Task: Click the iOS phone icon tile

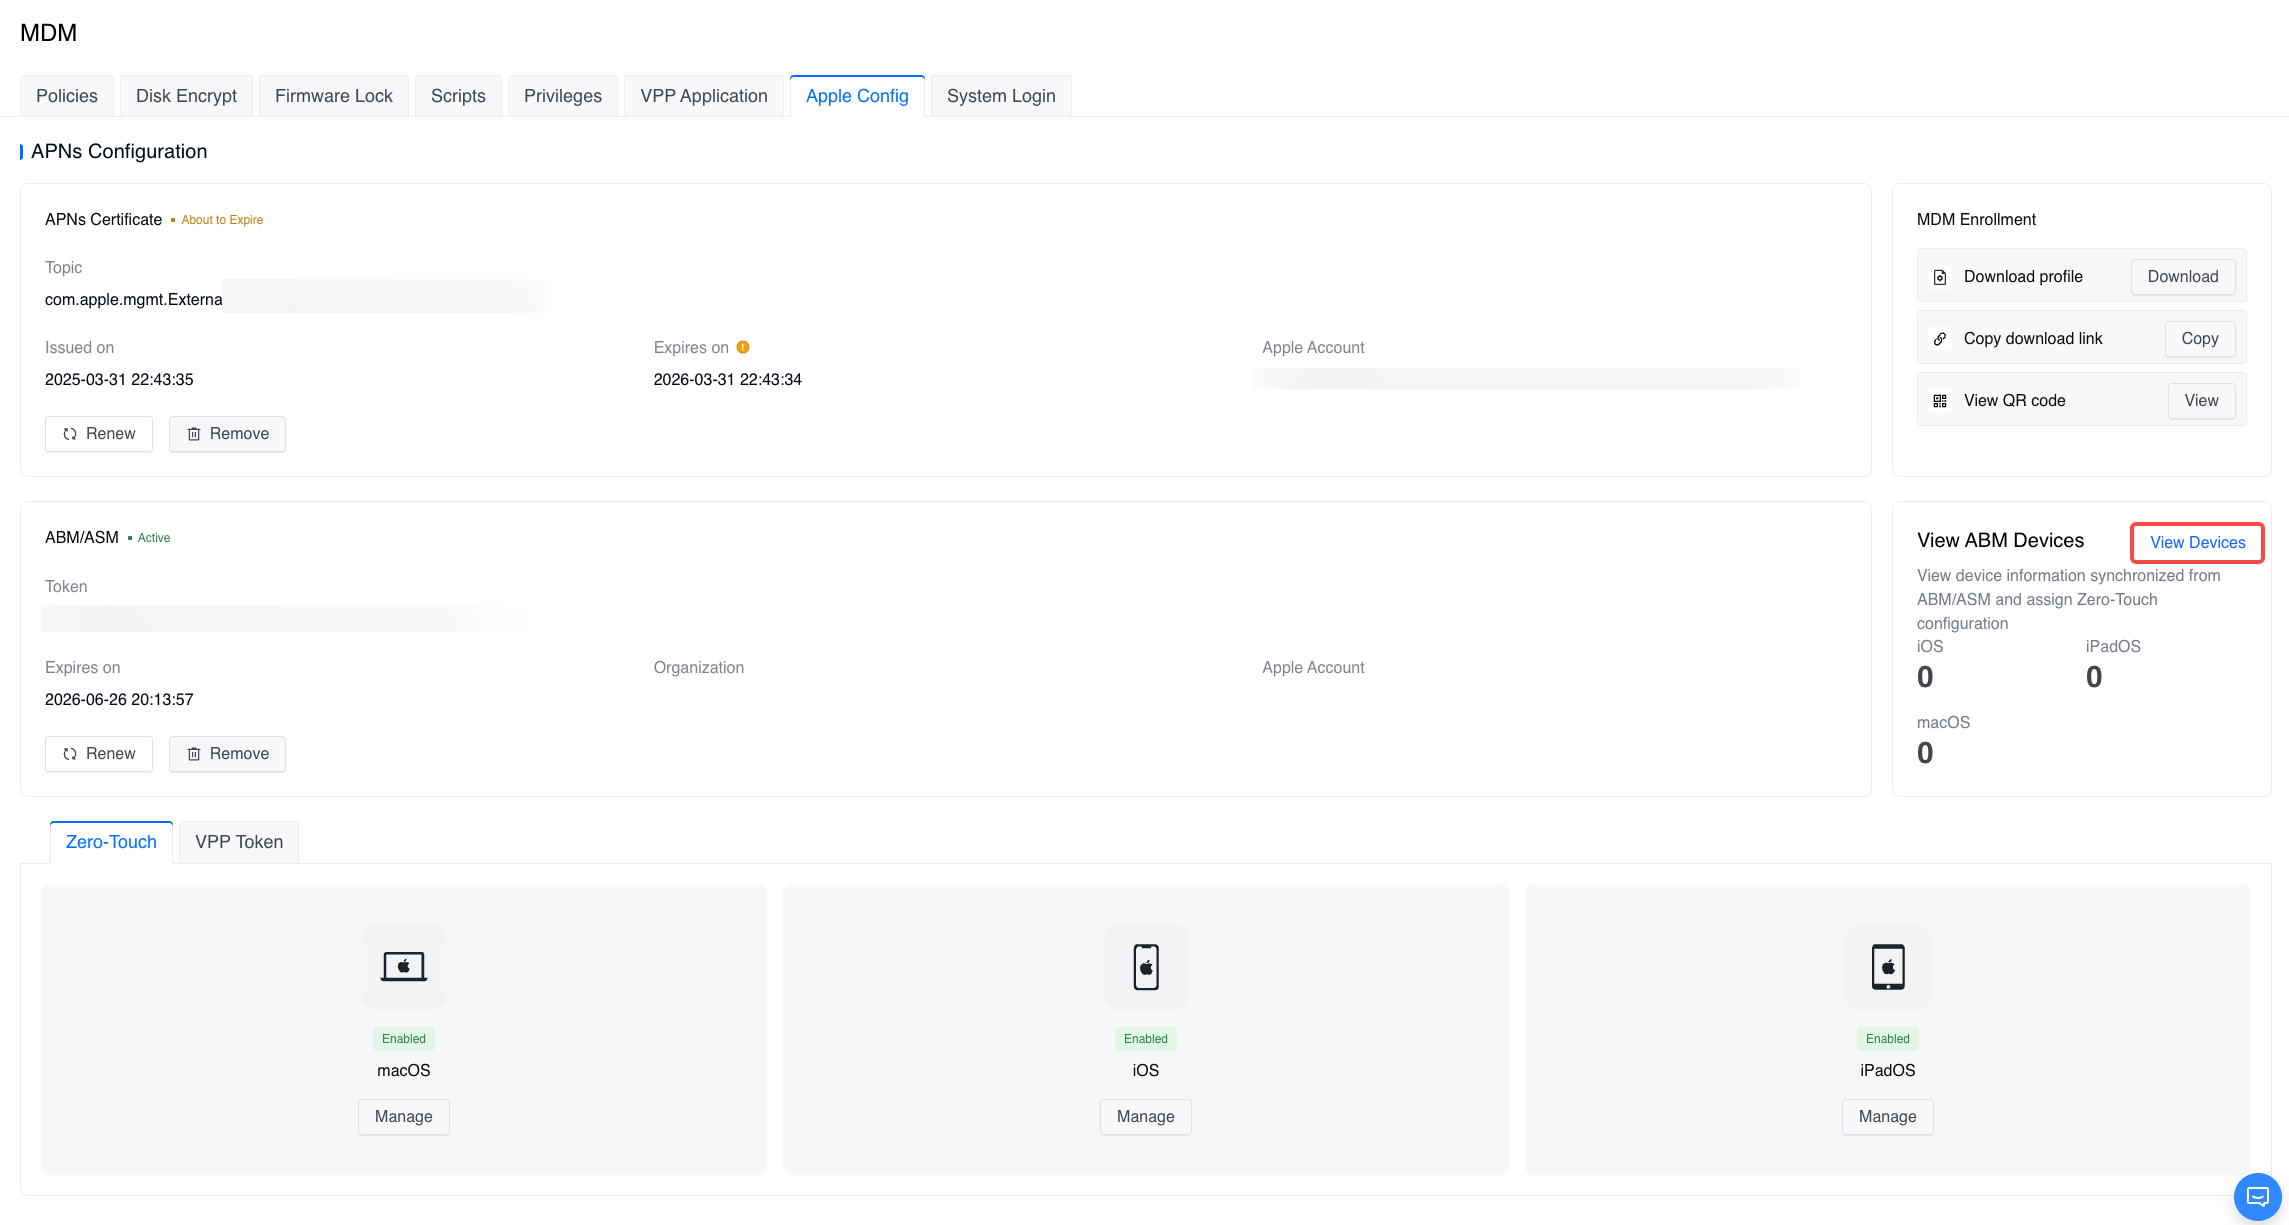Action: point(1145,967)
